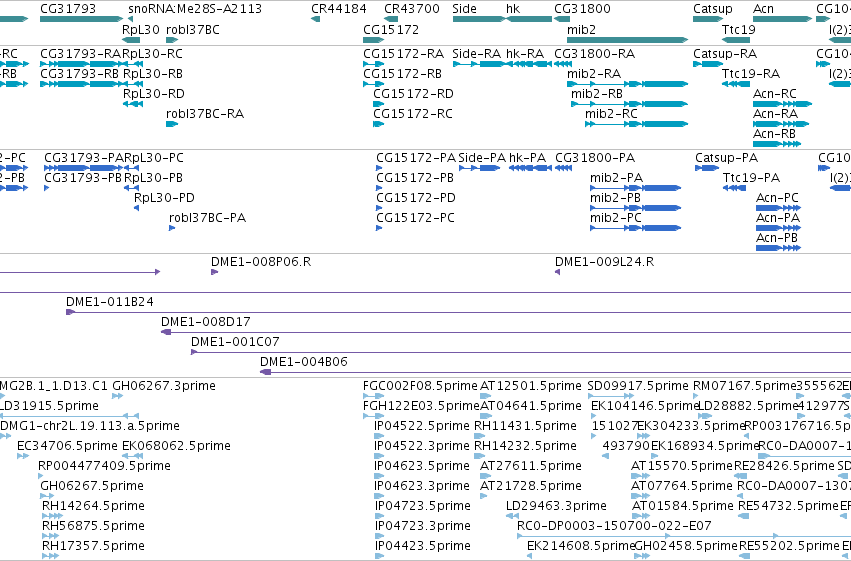Select the robl37BC gene label
The width and height of the screenshot is (851, 561).
pos(193,29)
